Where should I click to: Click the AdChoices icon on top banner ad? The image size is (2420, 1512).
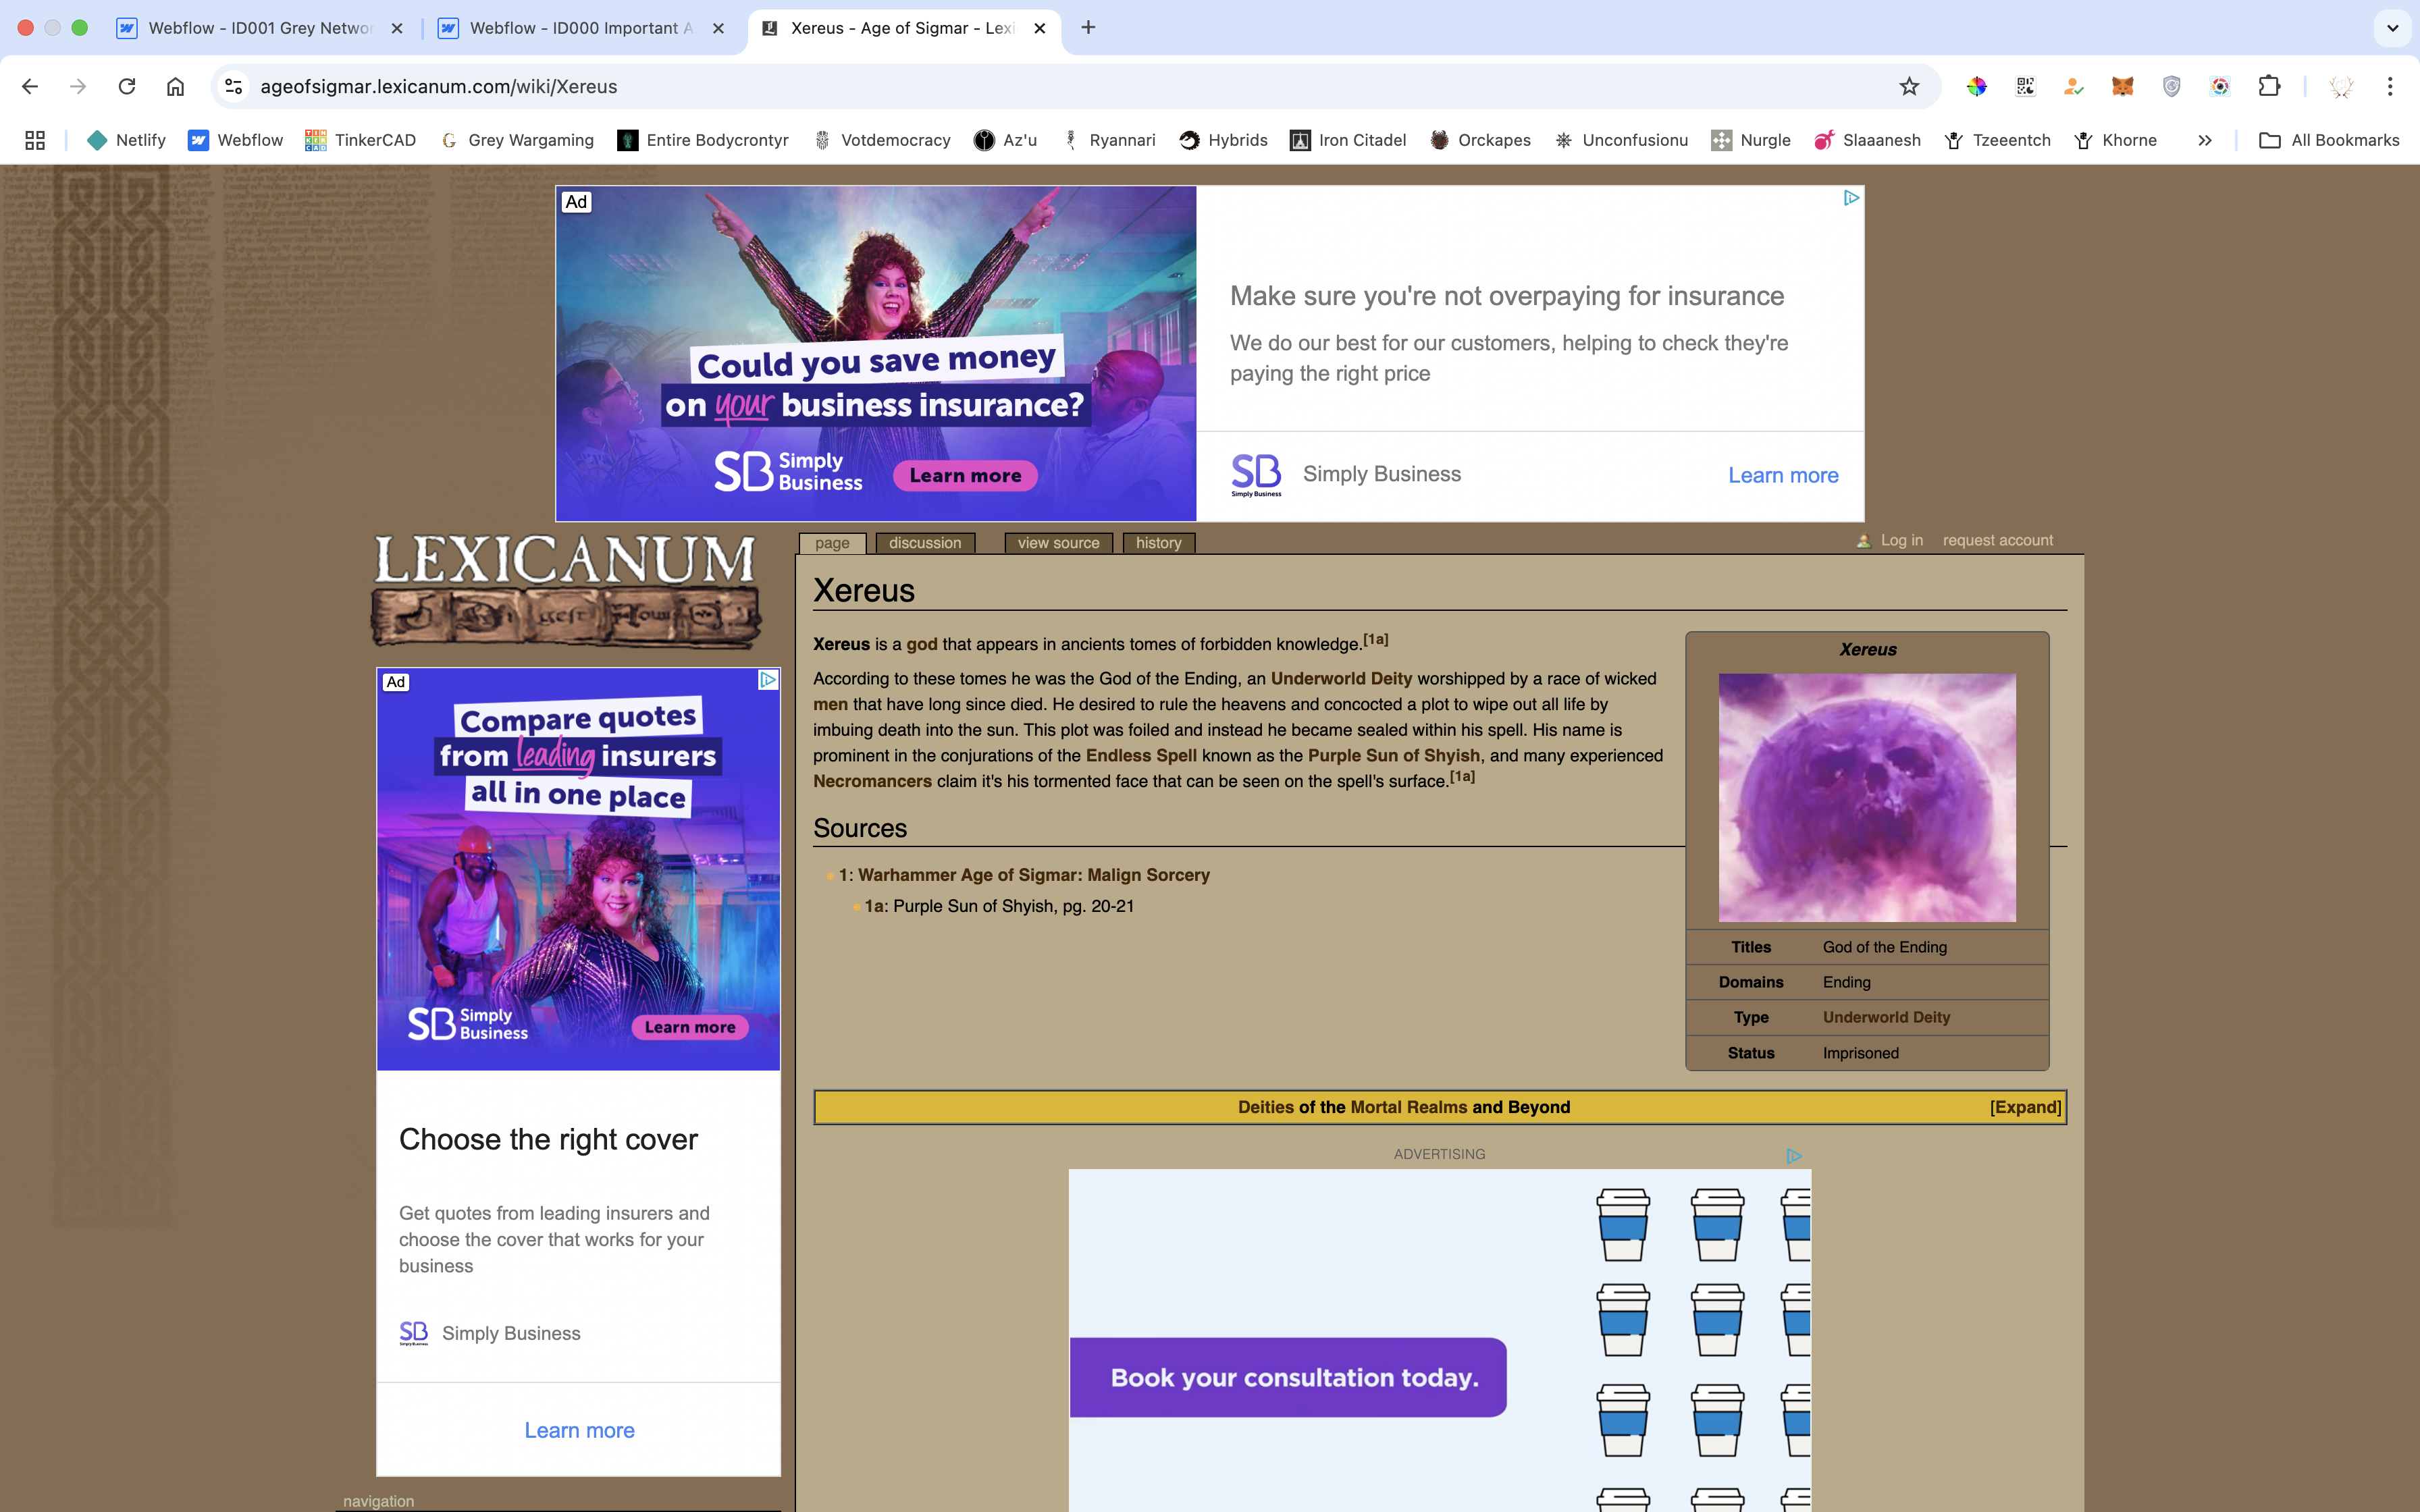point(1851,198)
